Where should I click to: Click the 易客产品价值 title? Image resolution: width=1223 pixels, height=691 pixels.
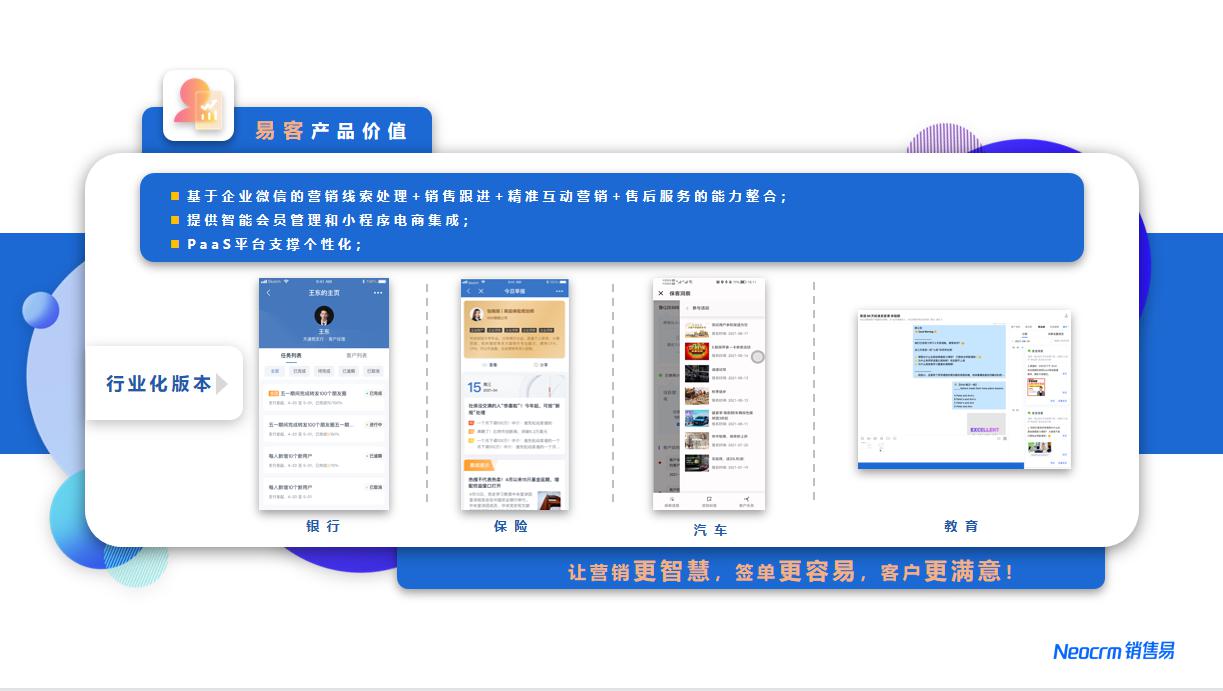click(331, 131)
